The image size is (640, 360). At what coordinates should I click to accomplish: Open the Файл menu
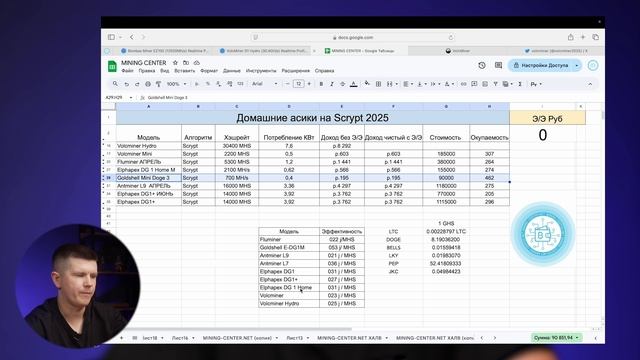(x=127, y=71)
